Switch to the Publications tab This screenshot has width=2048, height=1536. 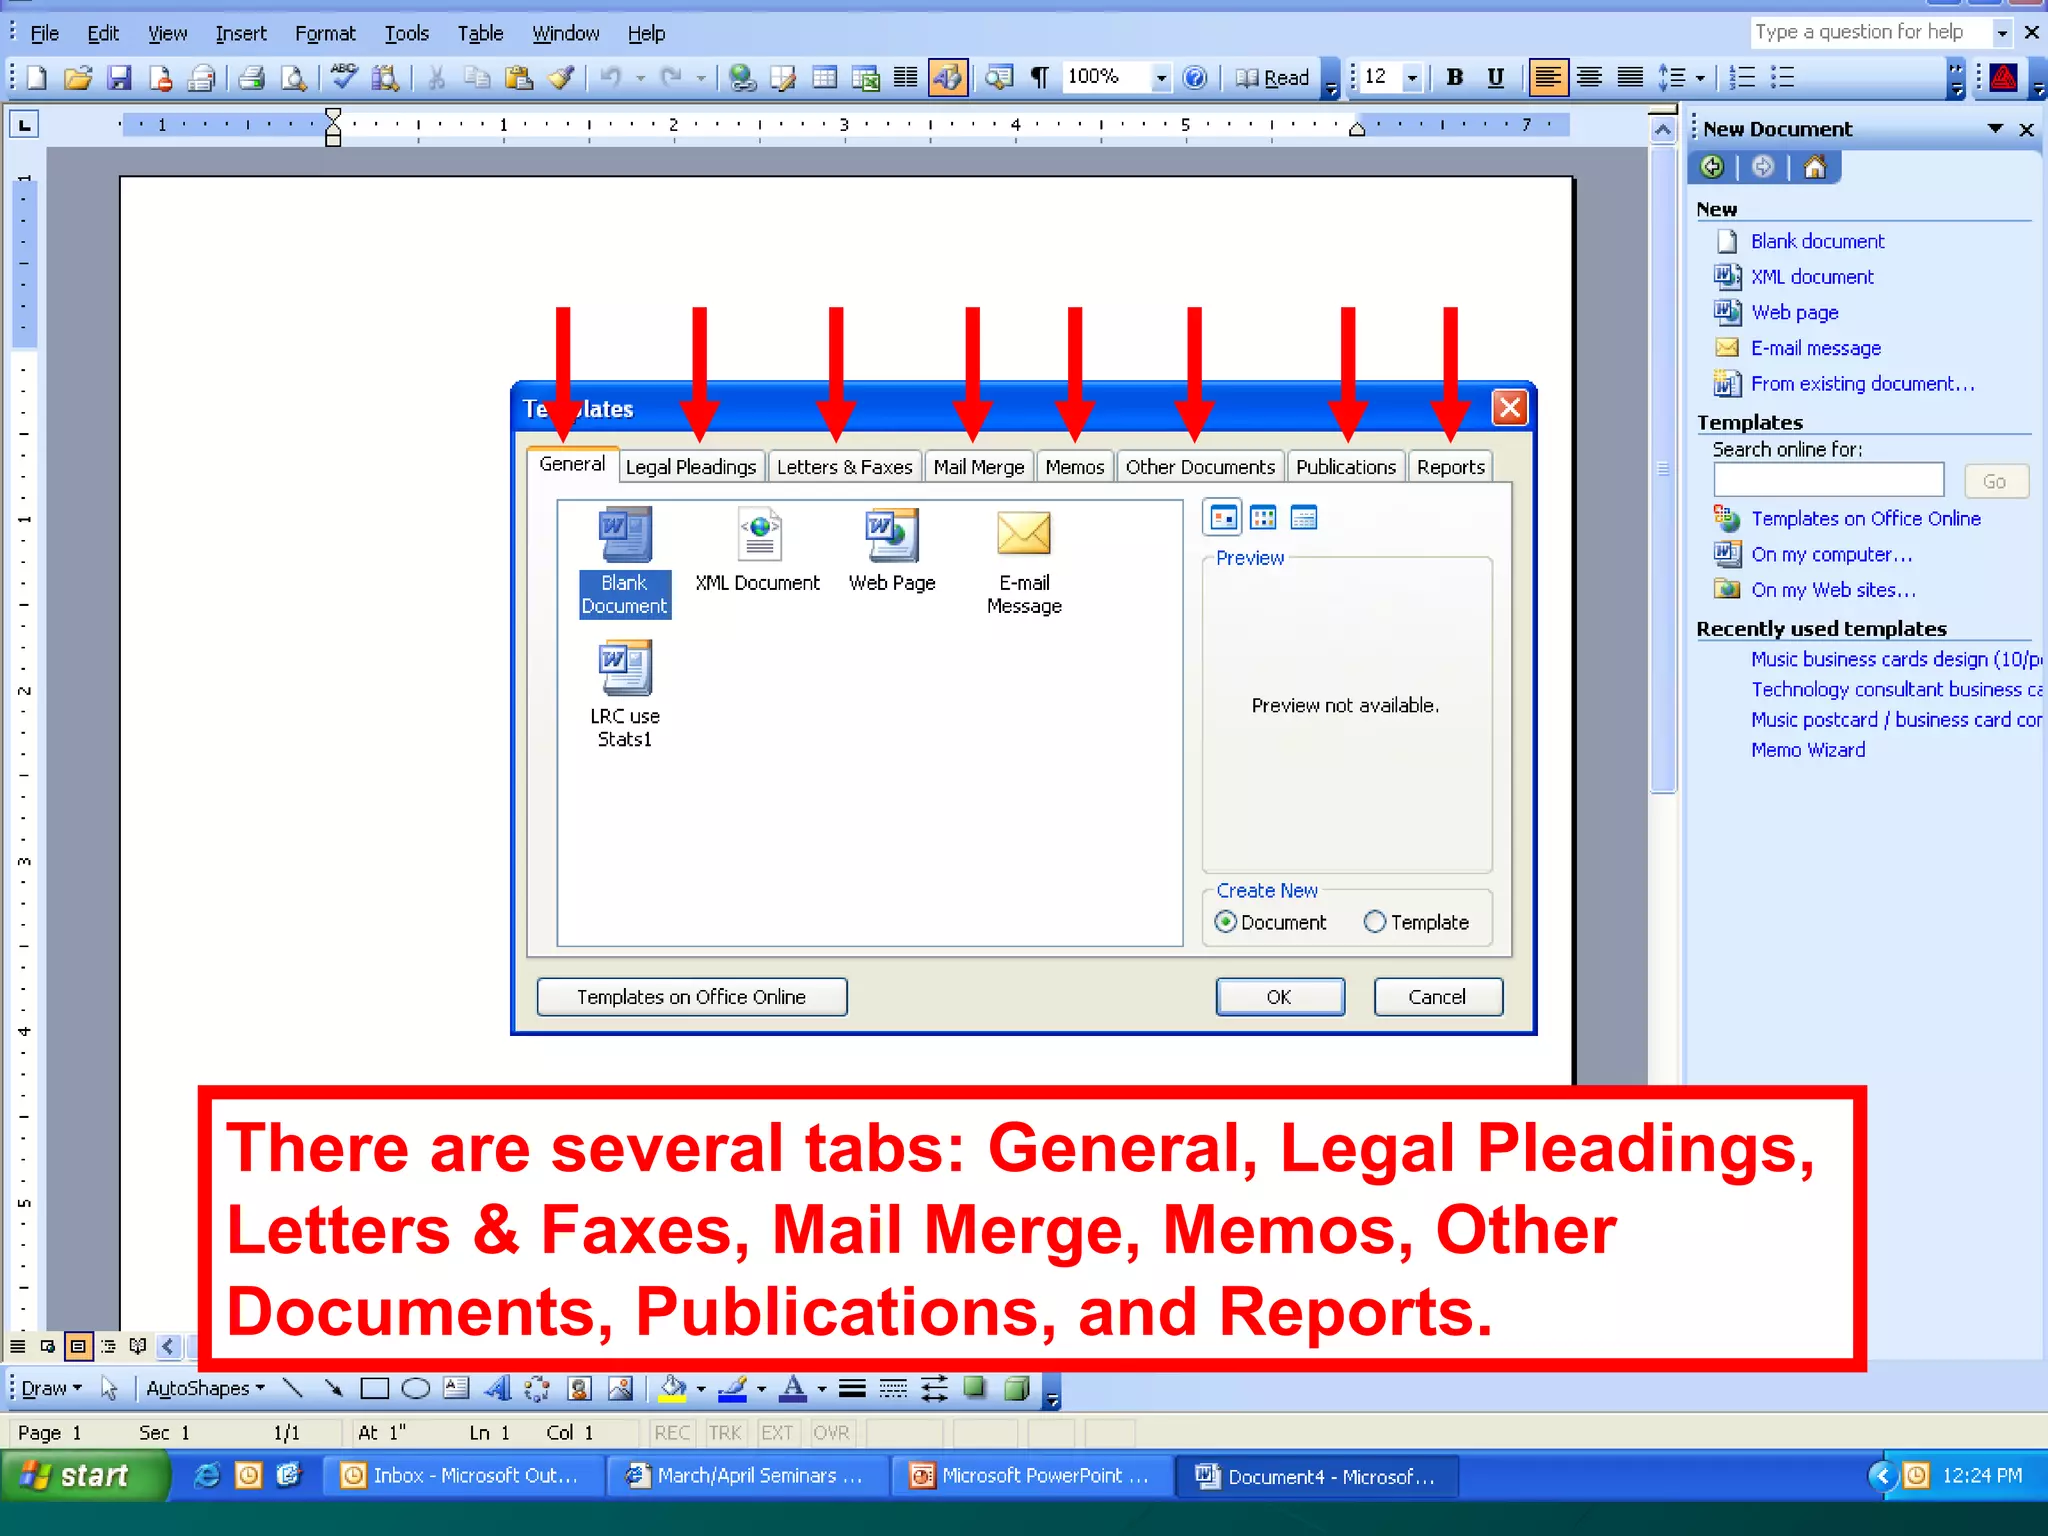pos(1346,467)
